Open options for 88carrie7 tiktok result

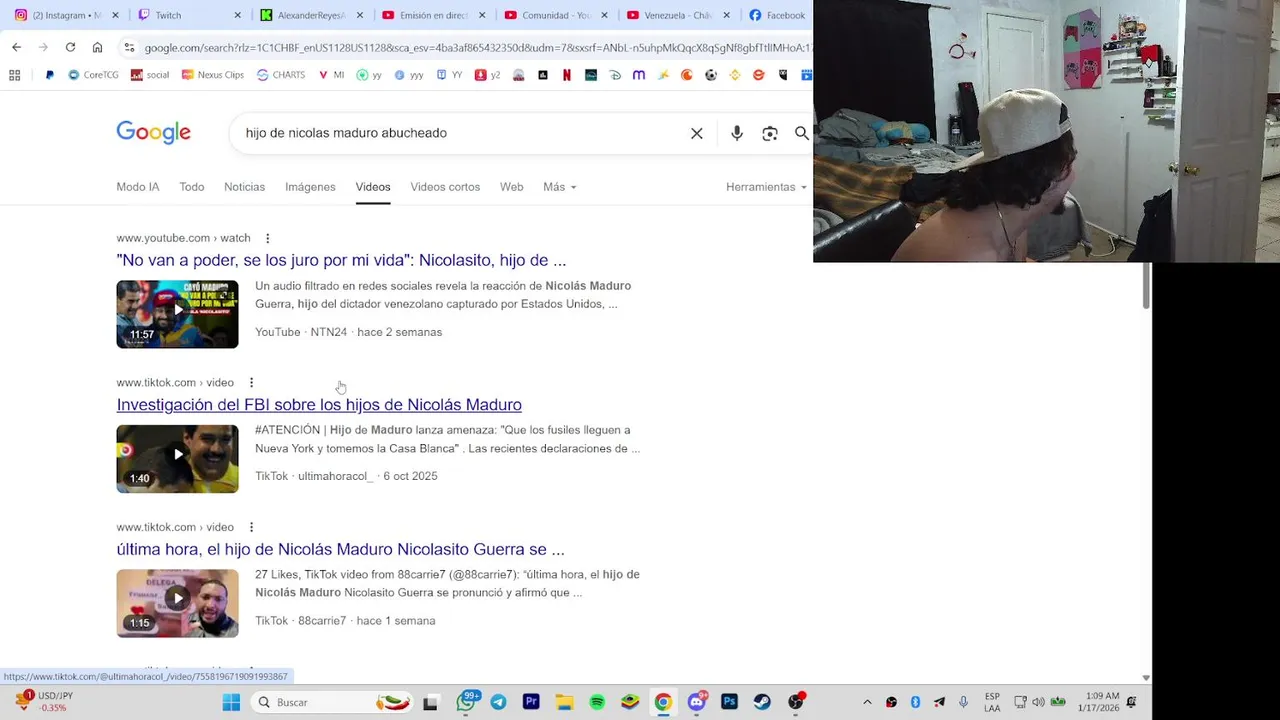point(251,527)
